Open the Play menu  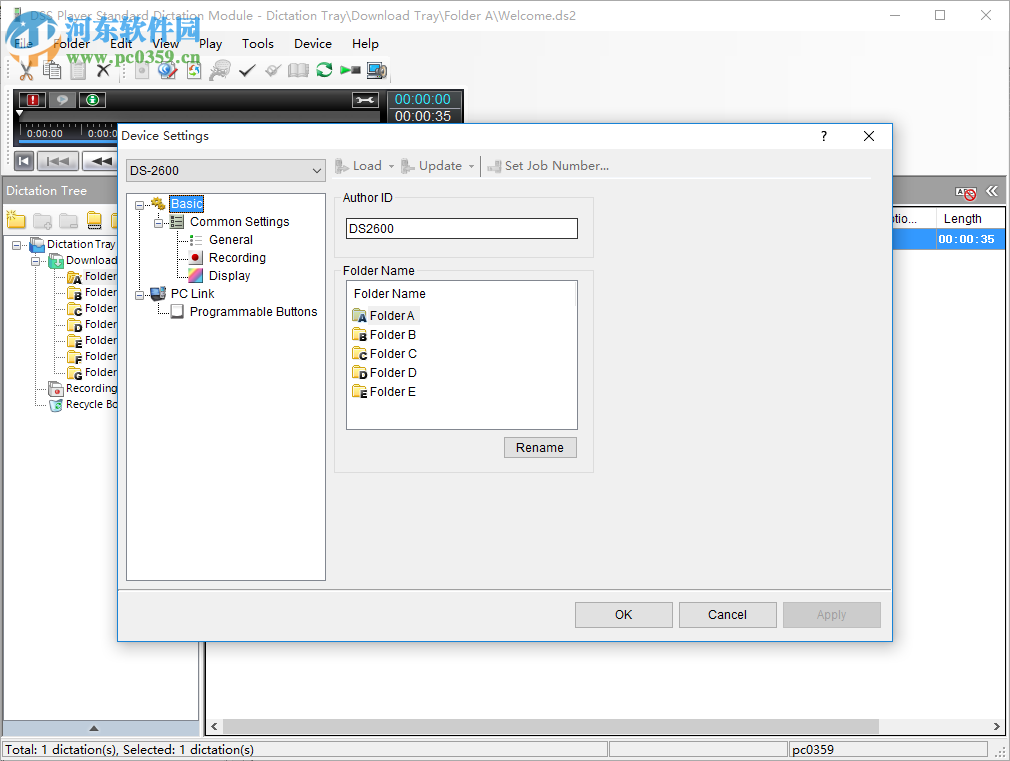pyautogui.click(x=210, y=44)
